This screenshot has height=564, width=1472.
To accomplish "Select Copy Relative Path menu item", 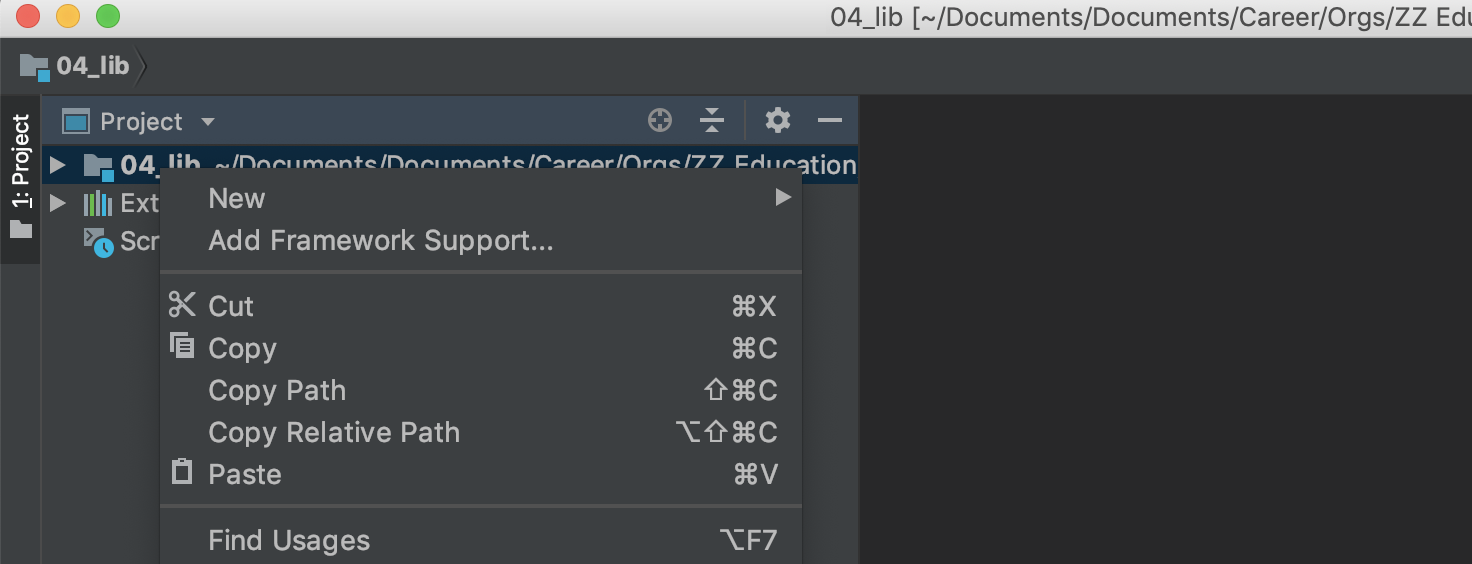I will [x=481, y=432].
